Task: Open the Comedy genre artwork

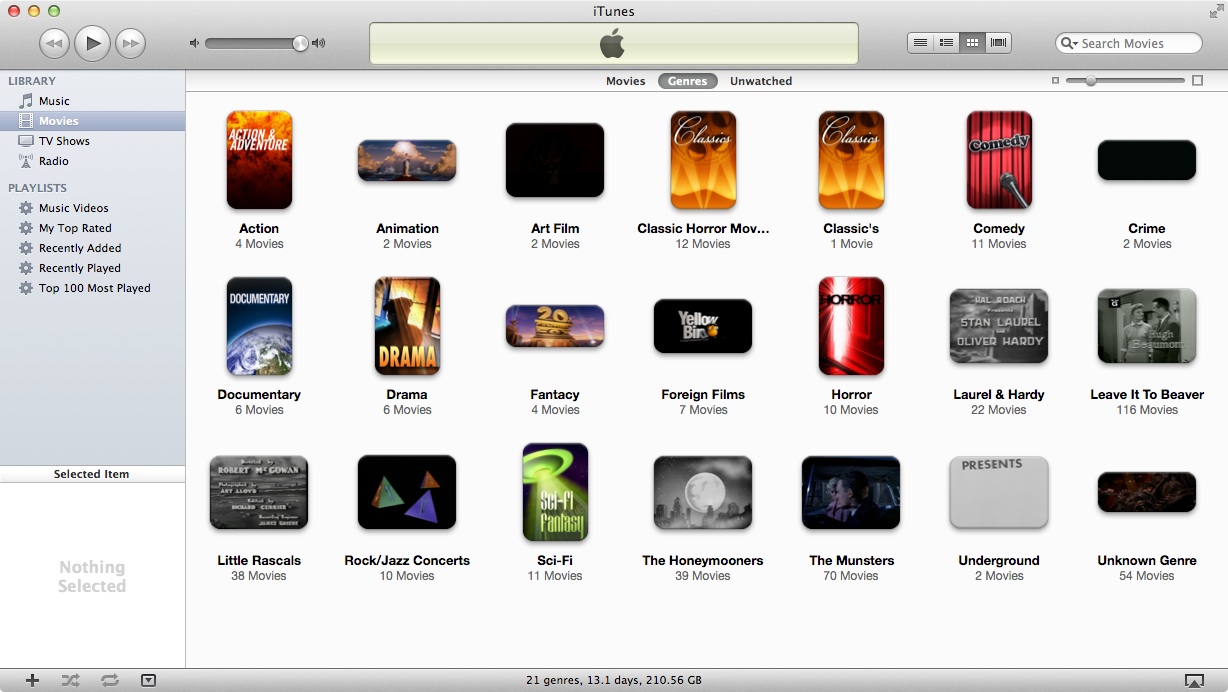Action: (999, 160)
